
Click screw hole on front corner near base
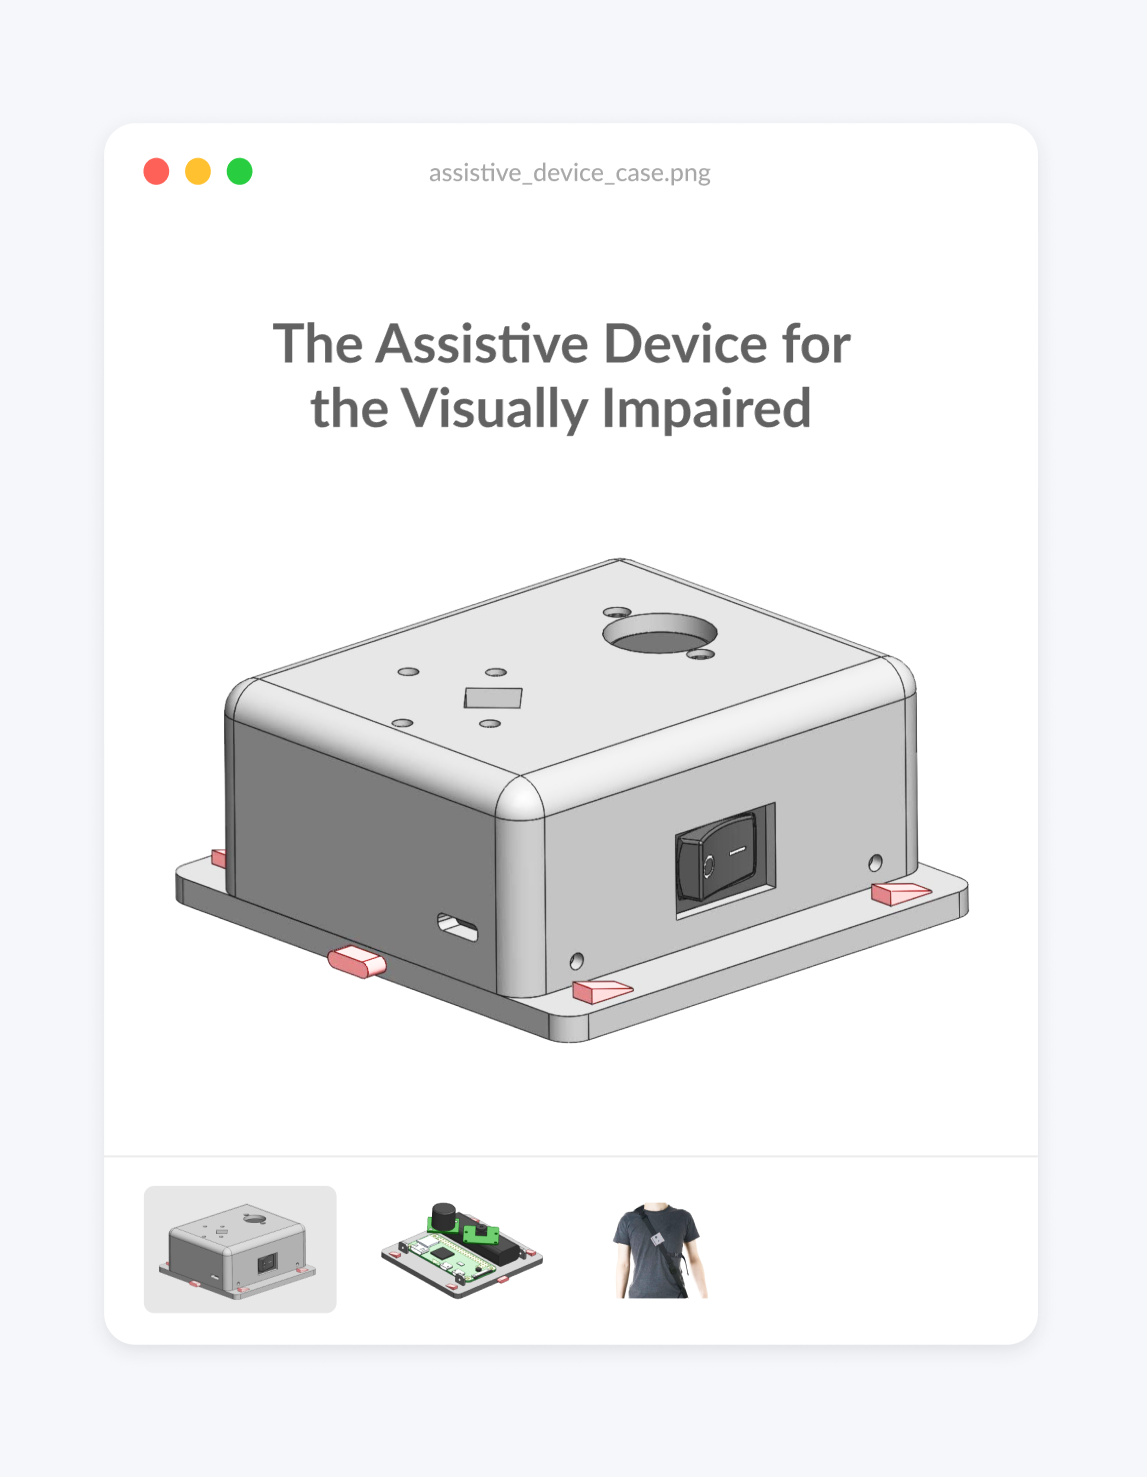576,962
